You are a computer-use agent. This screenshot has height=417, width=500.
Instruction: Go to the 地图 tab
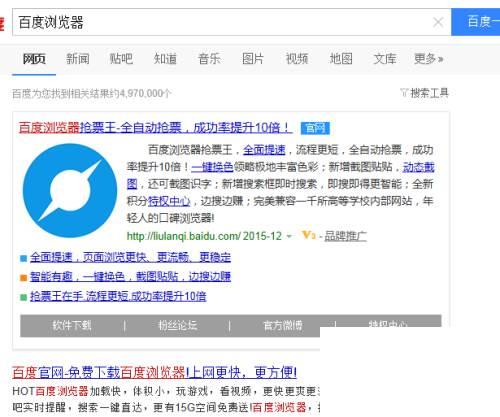[341, 59]
